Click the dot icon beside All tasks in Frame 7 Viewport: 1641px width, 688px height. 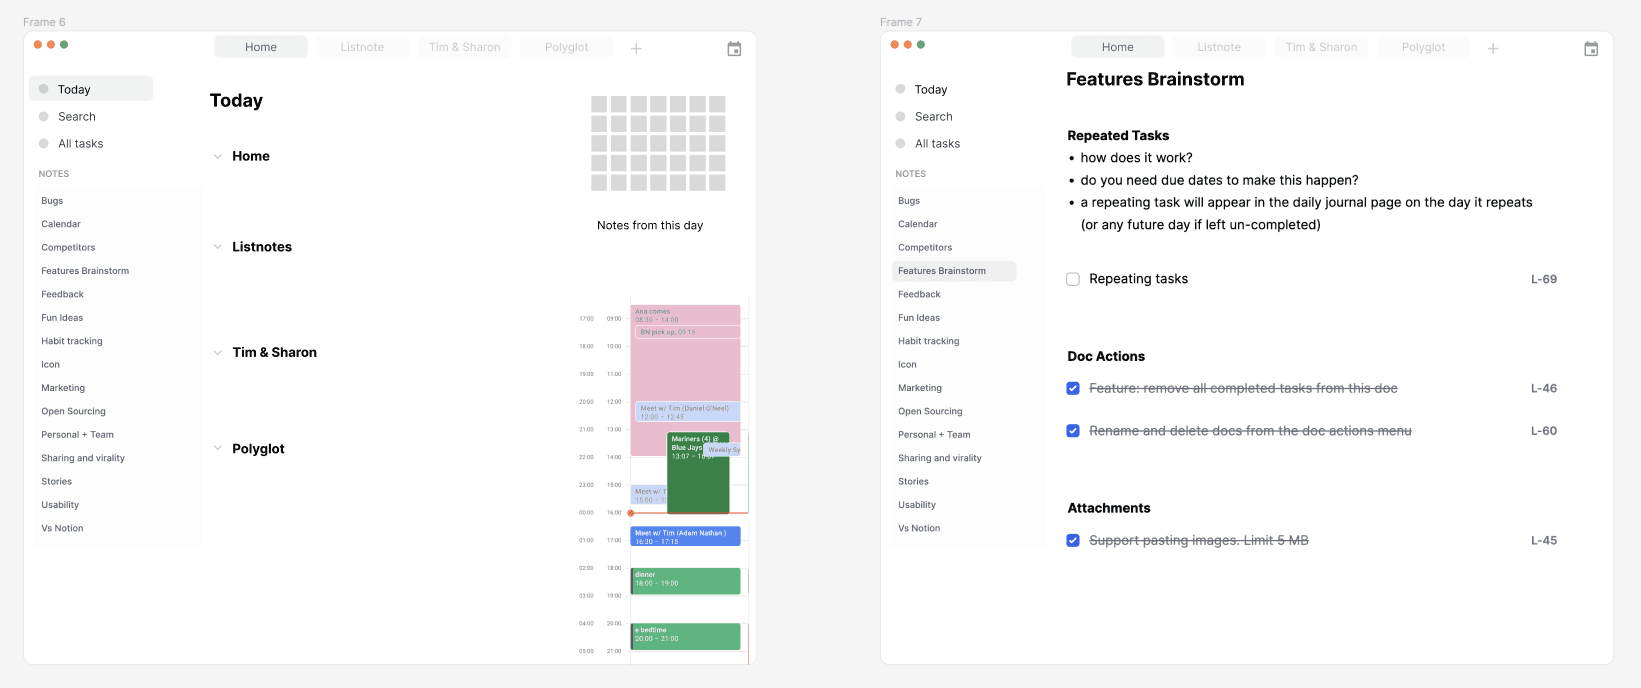[x=900, y=143]
